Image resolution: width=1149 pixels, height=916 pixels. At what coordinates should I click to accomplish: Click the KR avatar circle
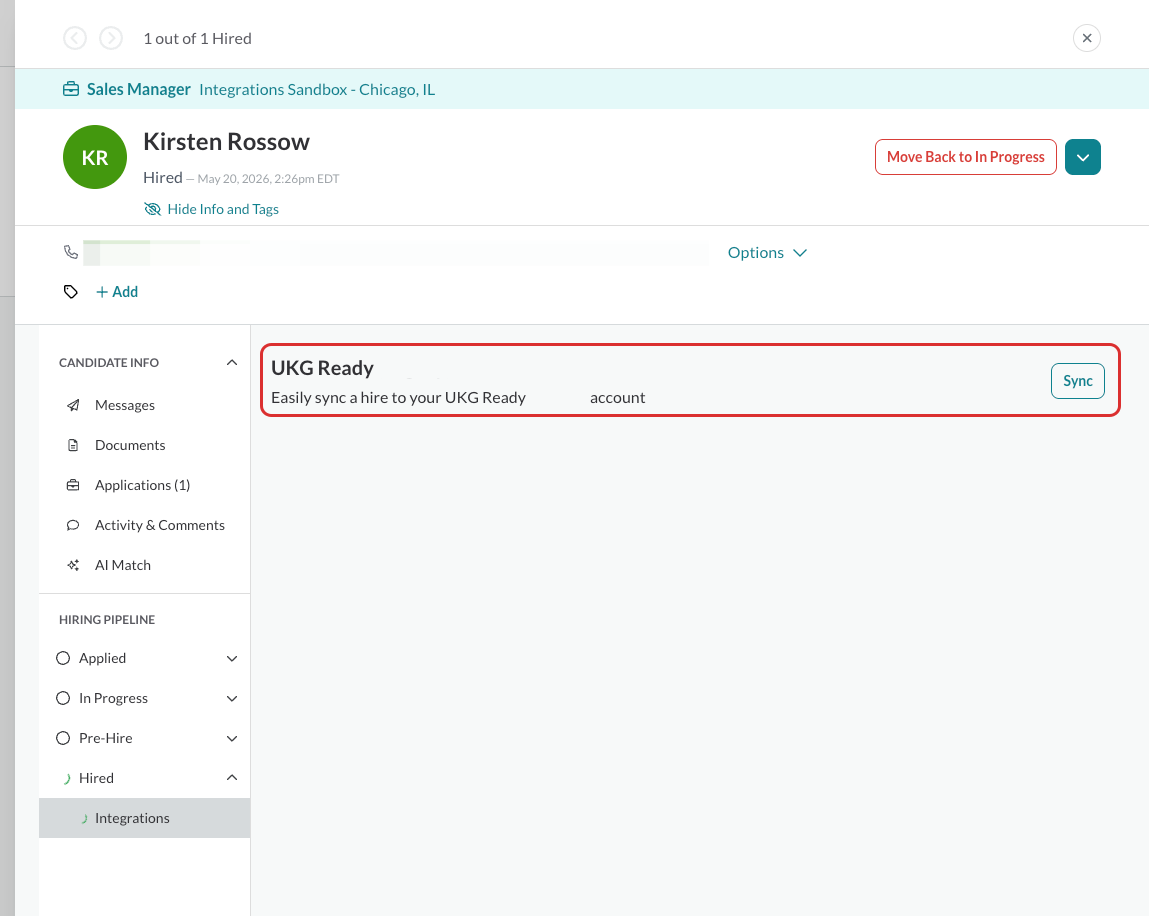tap(95, 157)
